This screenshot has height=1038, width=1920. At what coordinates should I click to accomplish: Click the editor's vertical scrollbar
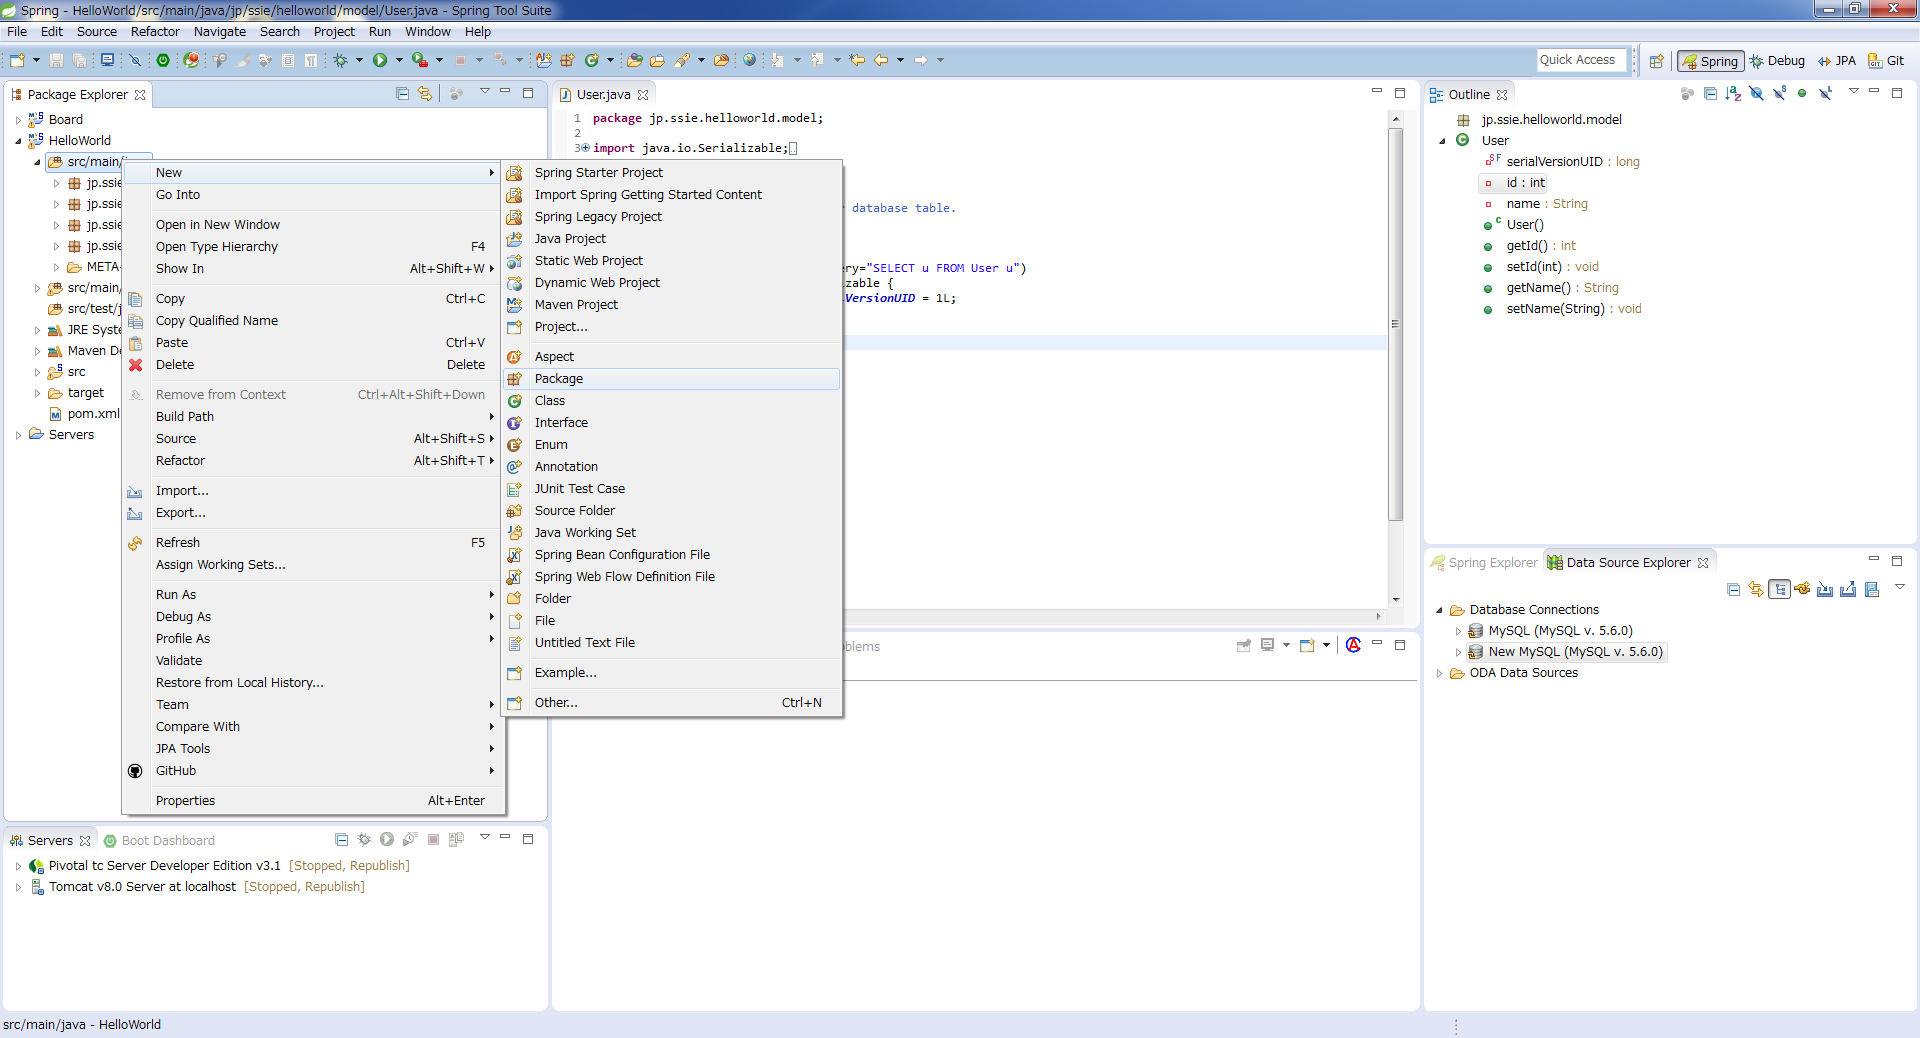1395,324
